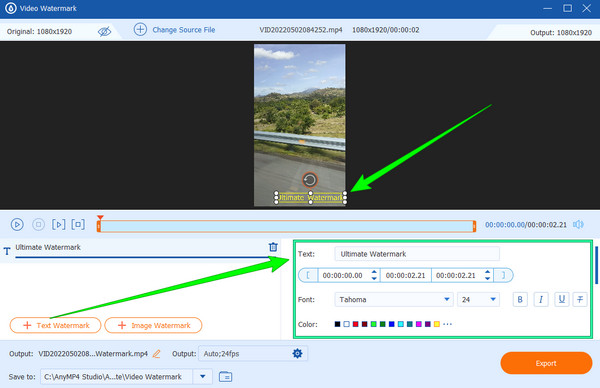
Task: Click the Stop playback button
Action: [x=38, y=224]
